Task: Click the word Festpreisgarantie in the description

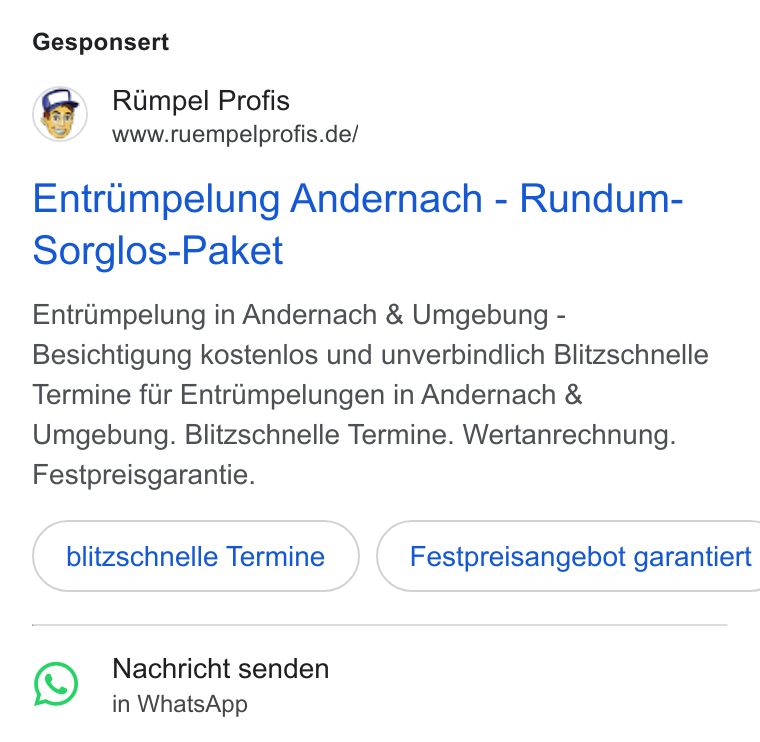Action: pos(143,474)
